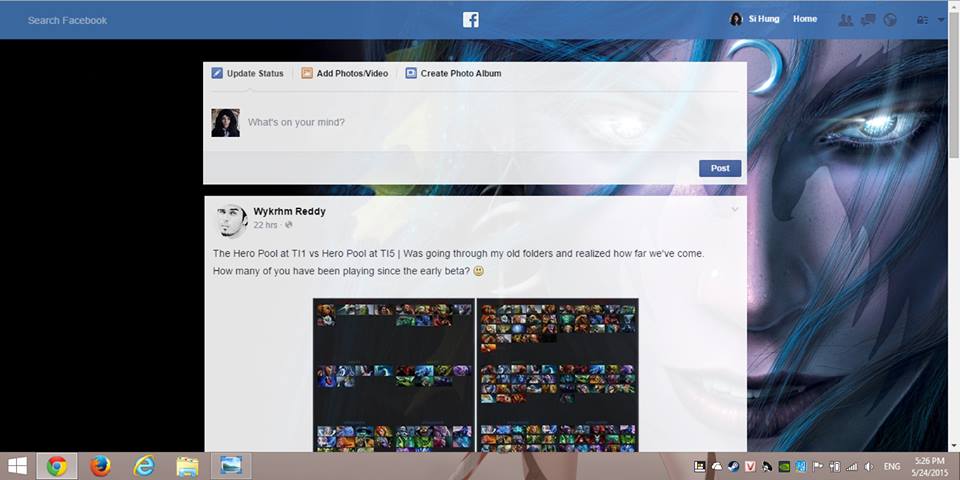This screenshot has width=960, height=480.
Task: Open the messages icon in header
Action: coord(868,20)
